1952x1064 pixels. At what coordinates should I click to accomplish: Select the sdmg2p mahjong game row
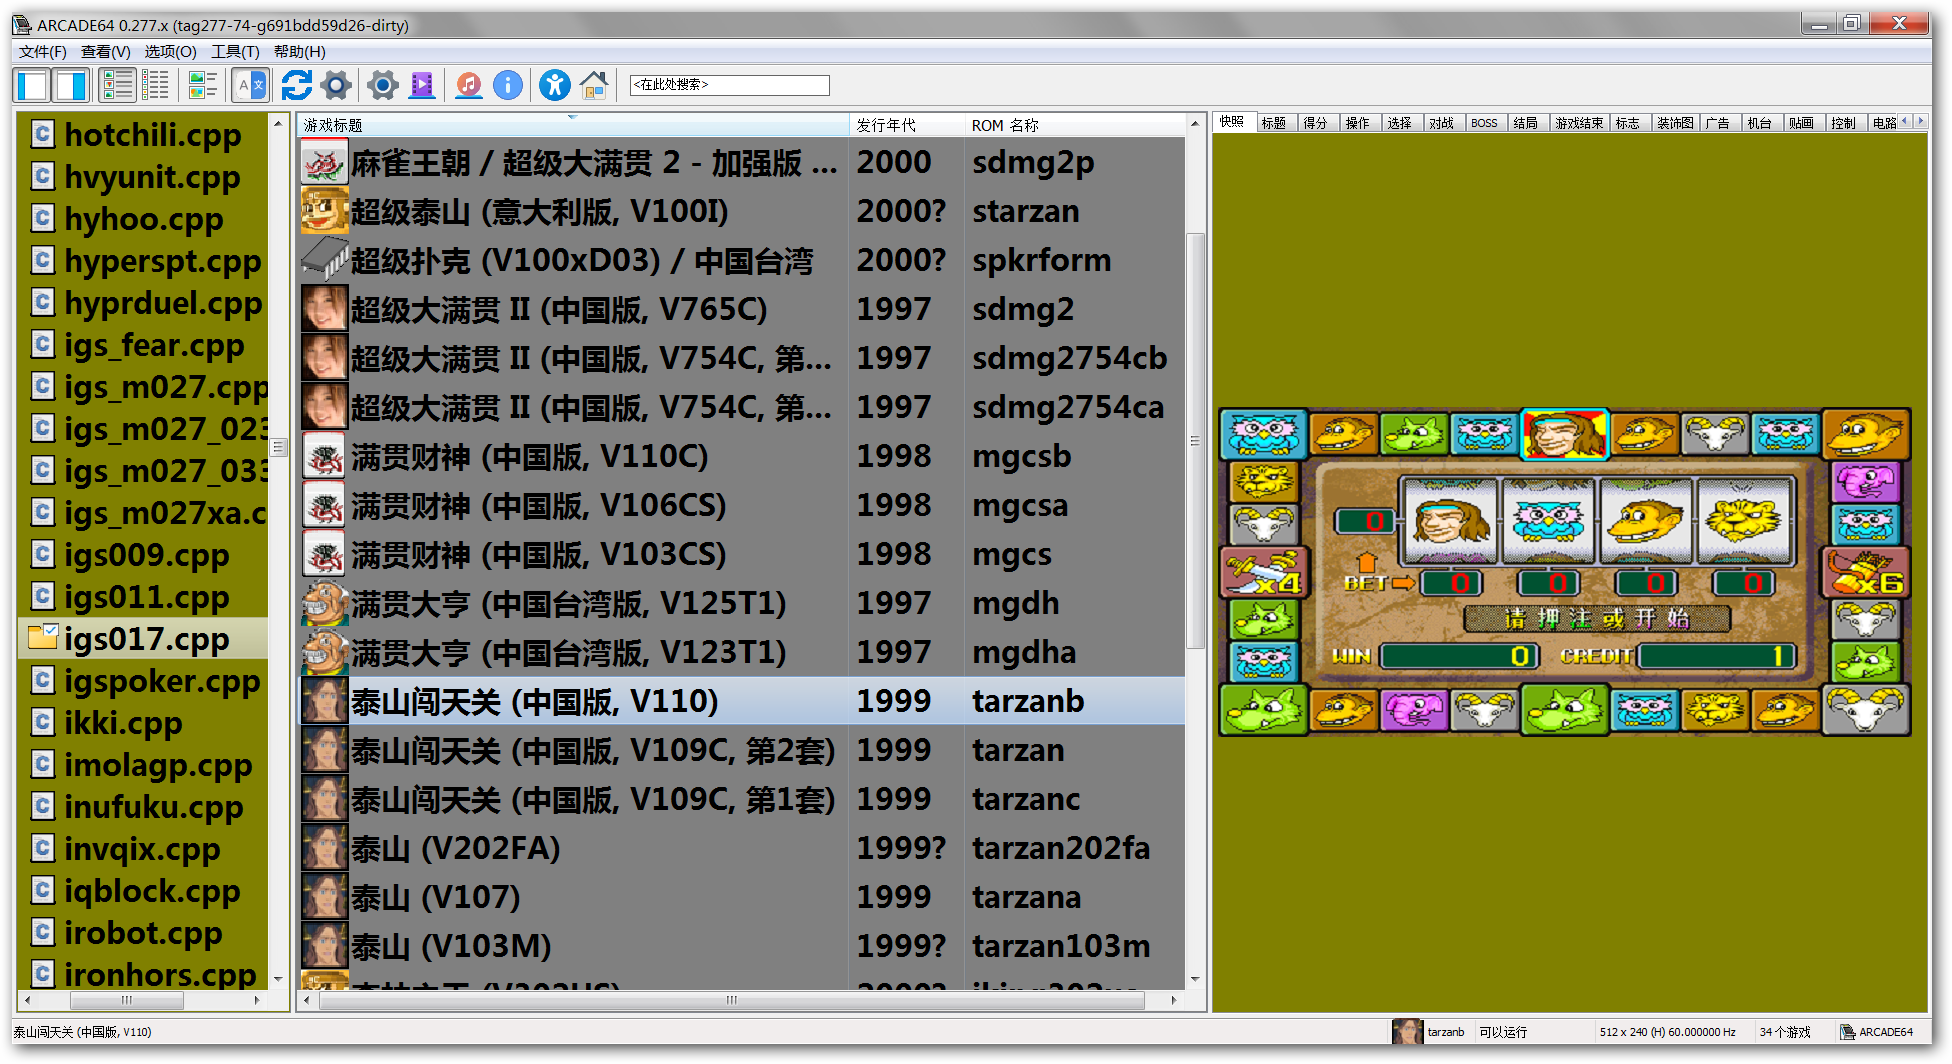point(742,162)
